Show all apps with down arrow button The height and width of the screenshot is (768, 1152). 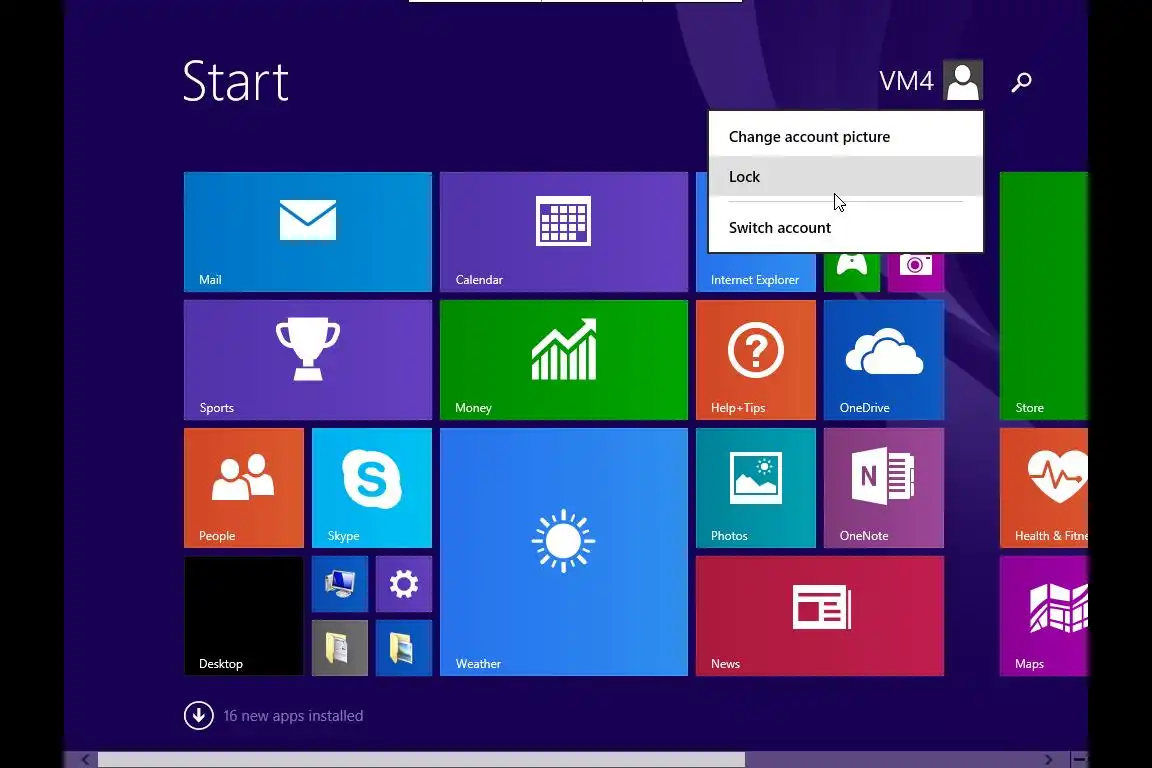pos(198,716)
